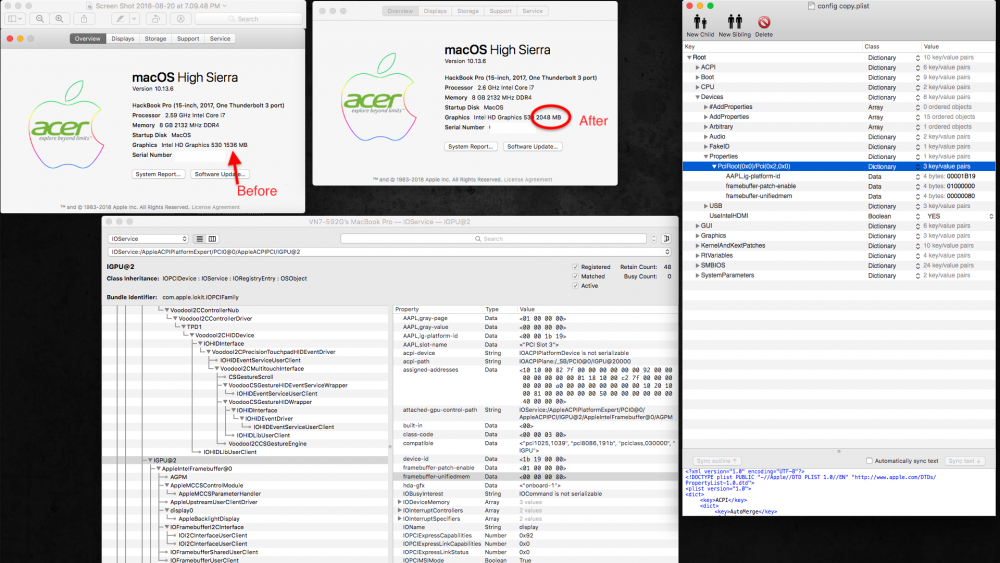Click Acer Apple logo in After window
This screenshot has height=563, width=1000.
378,97
